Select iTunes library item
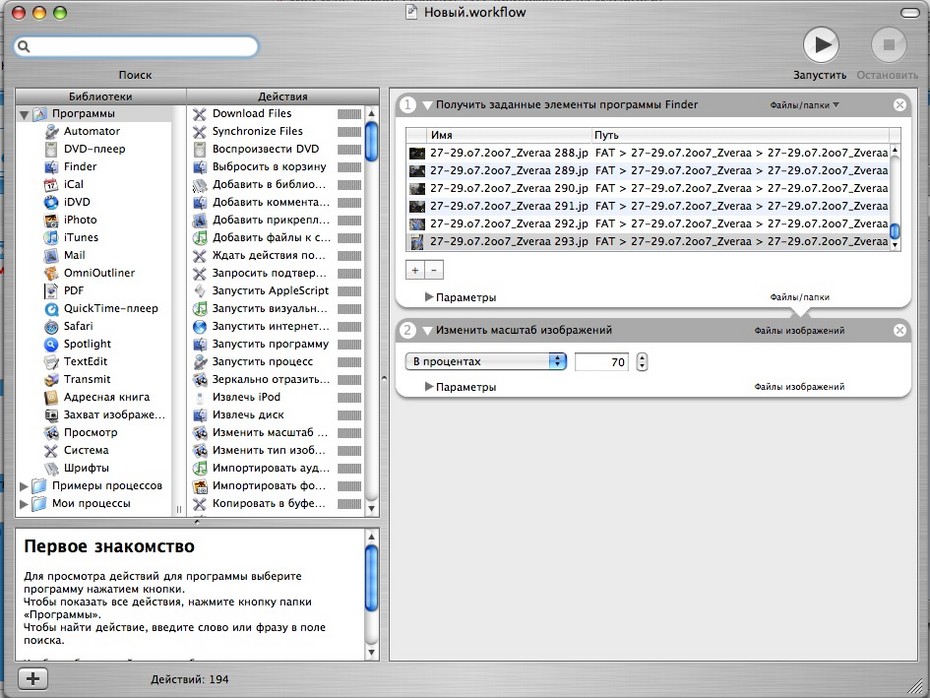Image resolution: width=930 pixels, height=698 pixels. pyautogui.click(x=81, y=237)
